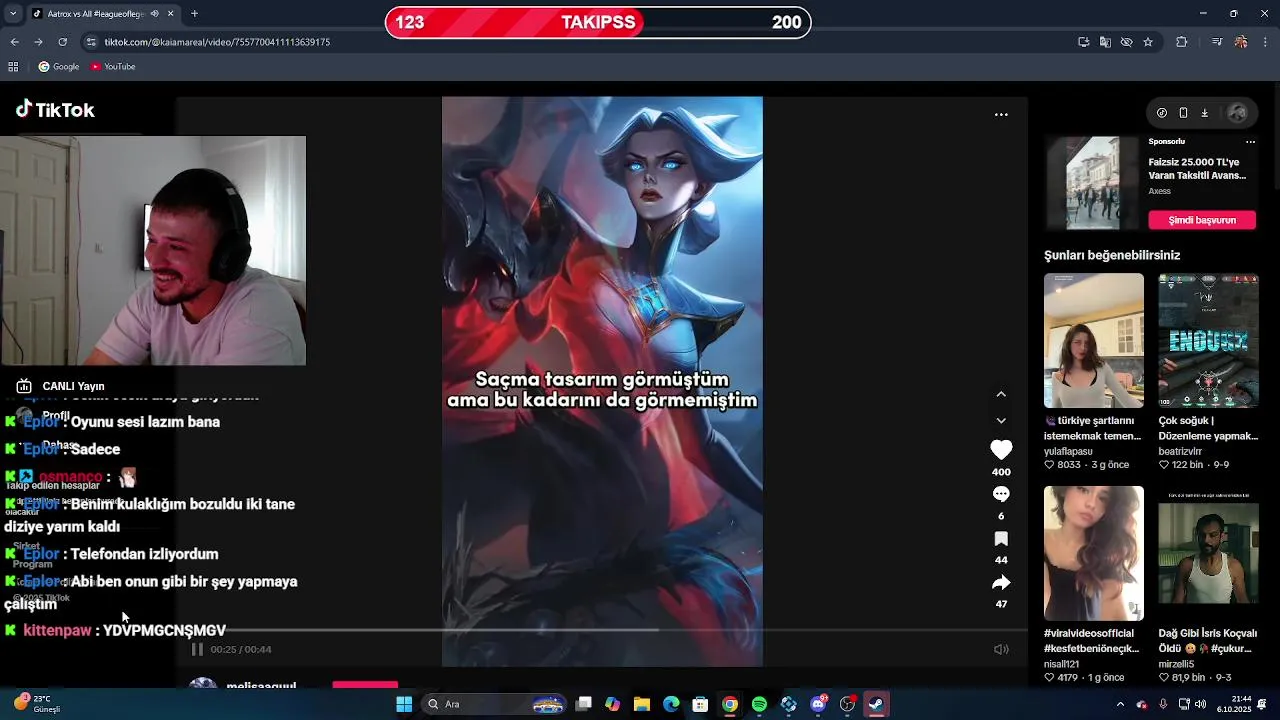Click the tiktok.com address bar URL

coord(217,42)
